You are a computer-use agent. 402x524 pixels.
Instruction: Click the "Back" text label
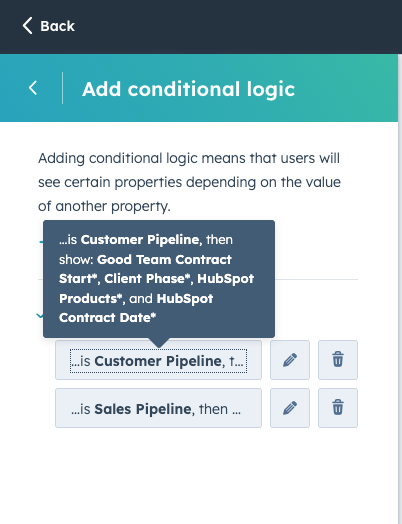(57, 26)
